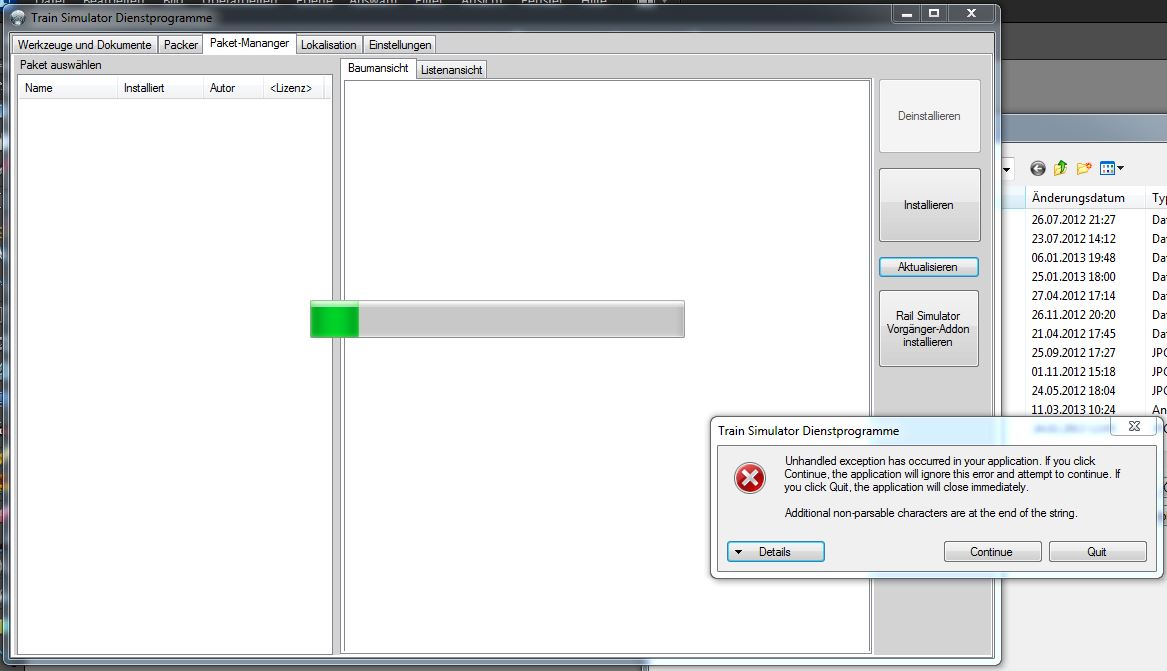The image size is (1167, 671).
Task: Create new folder icon in Explorer window
Action: pyautogui.click(x=1084, y=168)
